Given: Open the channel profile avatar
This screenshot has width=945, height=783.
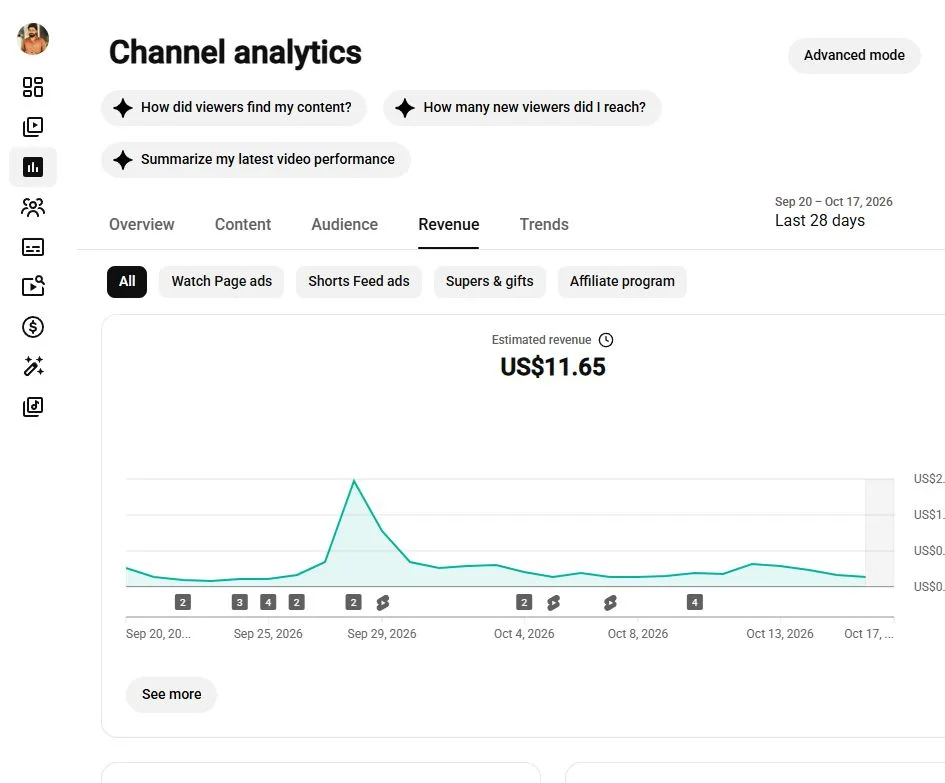Looking at the screenshot, I should point(33,39).
